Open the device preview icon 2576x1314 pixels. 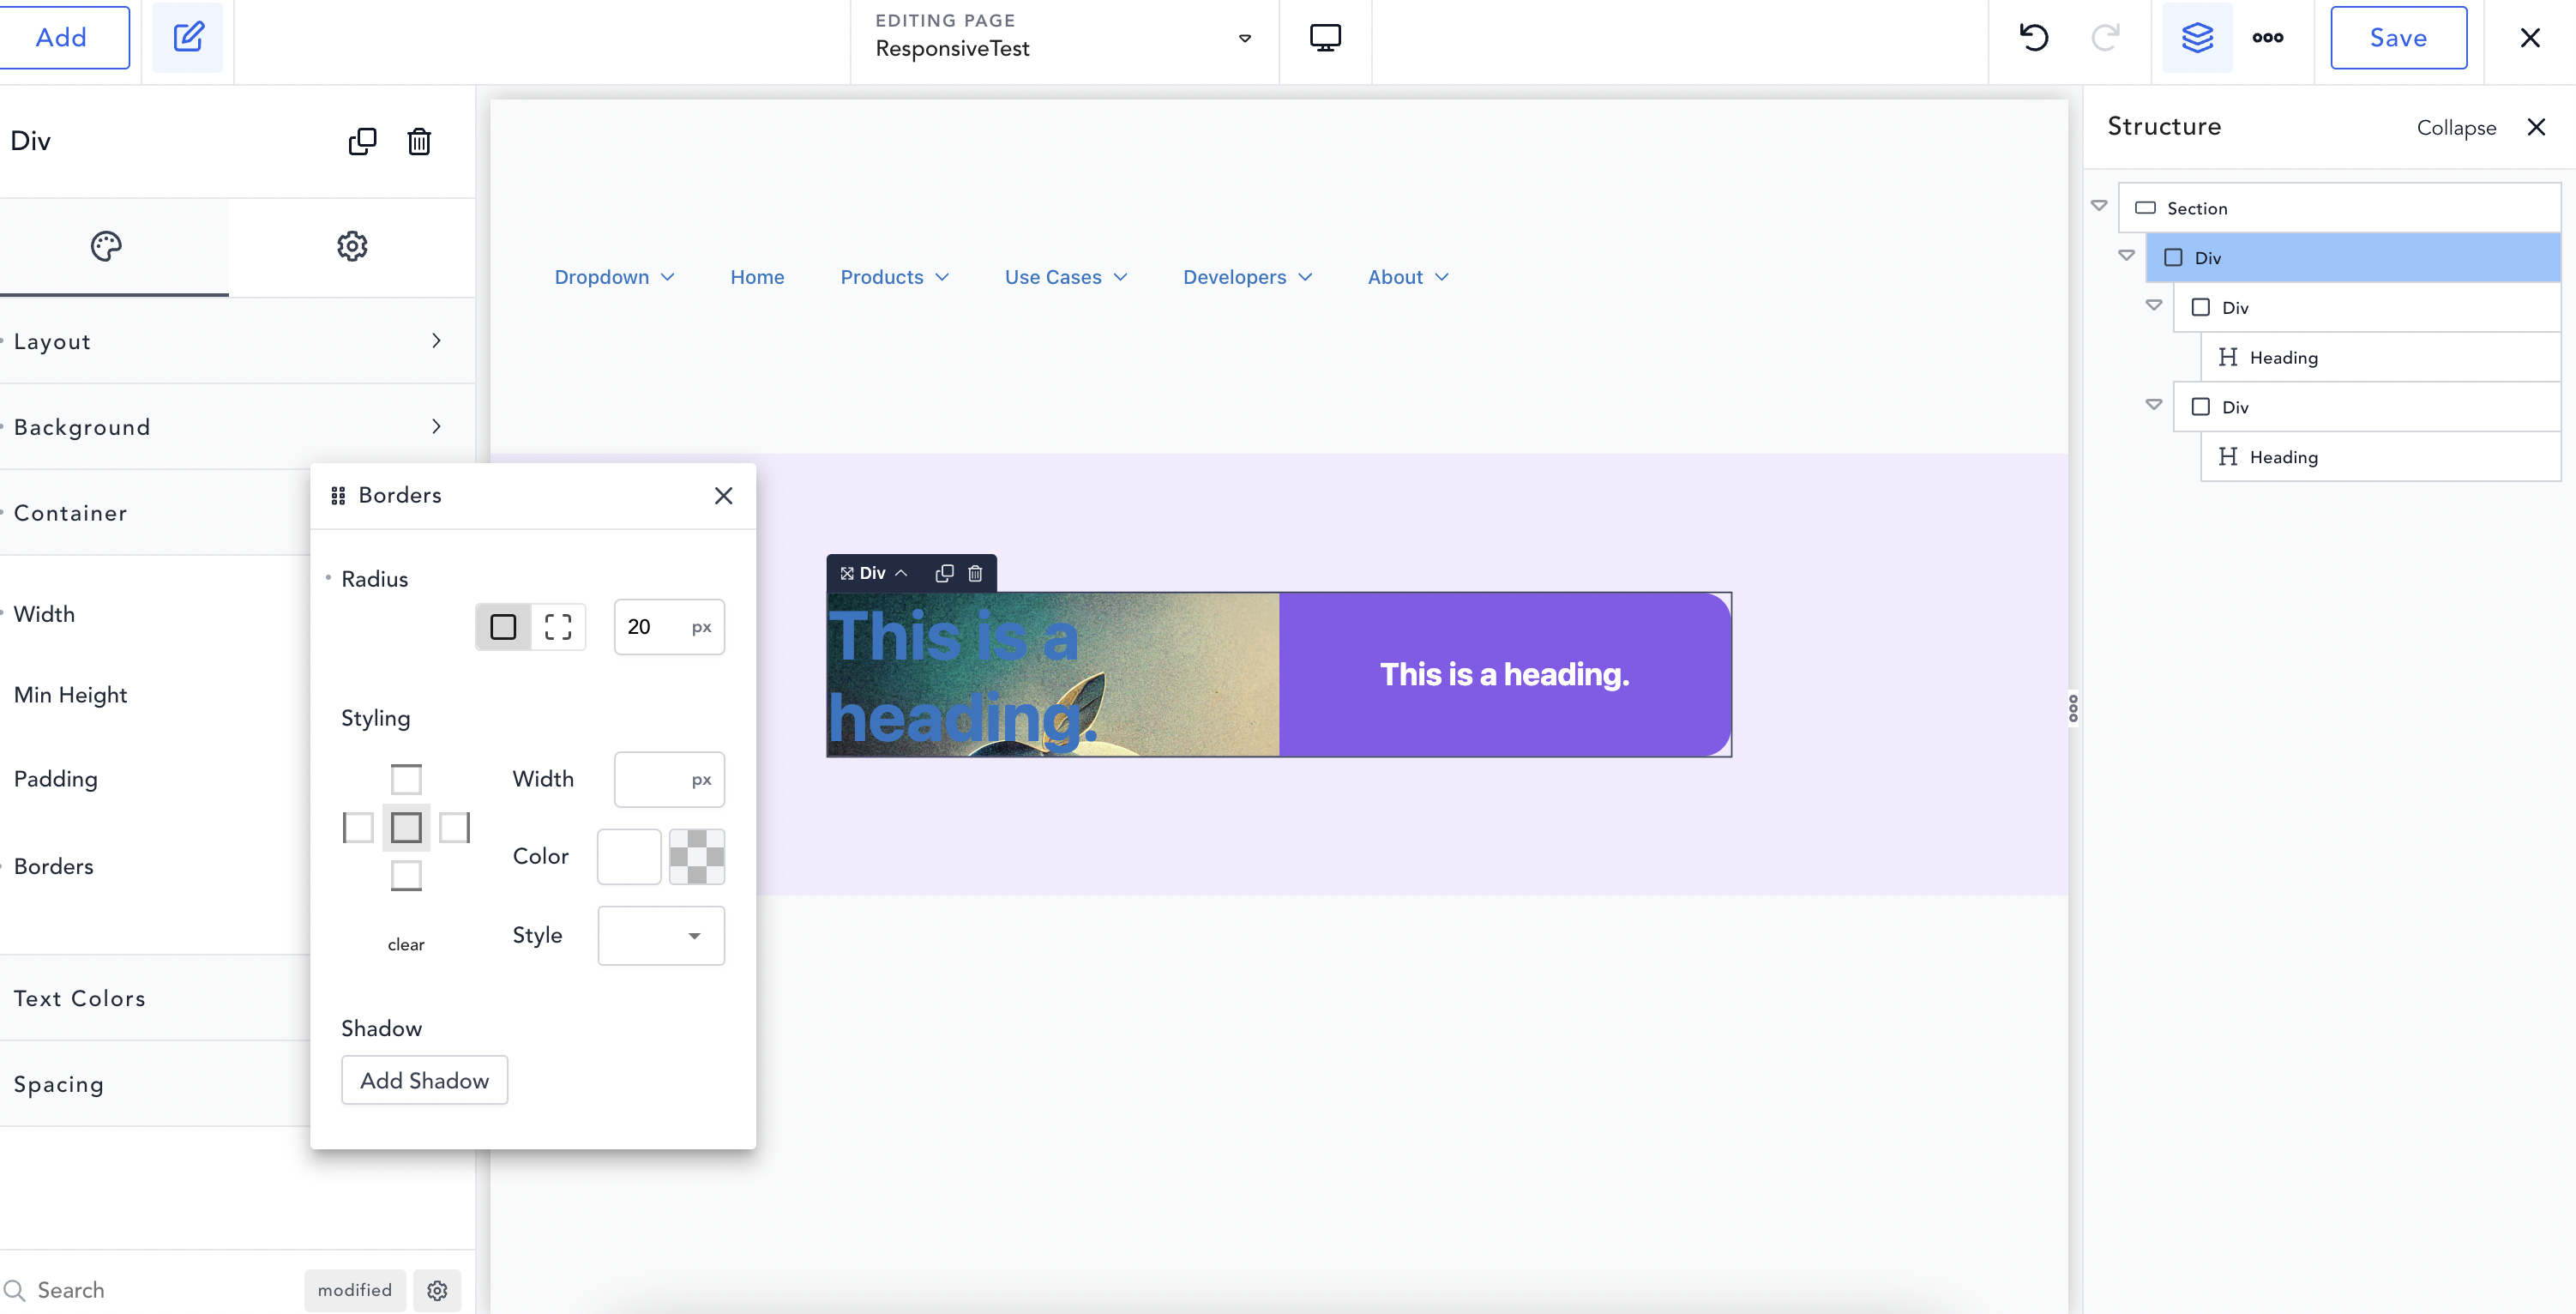(1325, 37)
